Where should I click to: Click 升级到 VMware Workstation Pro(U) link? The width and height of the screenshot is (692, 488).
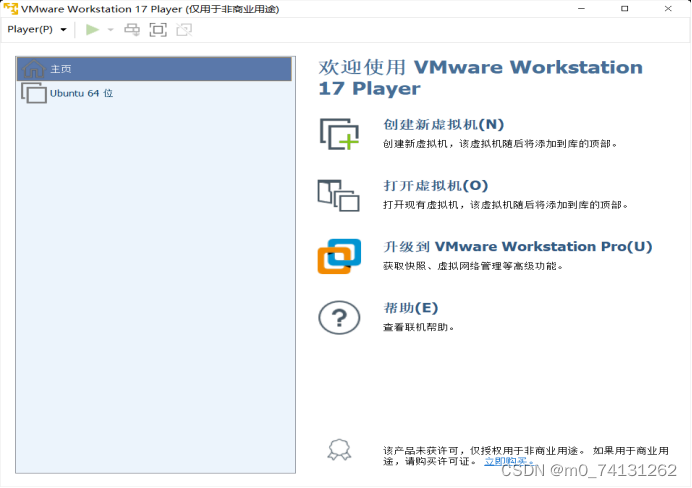(518, 246)
